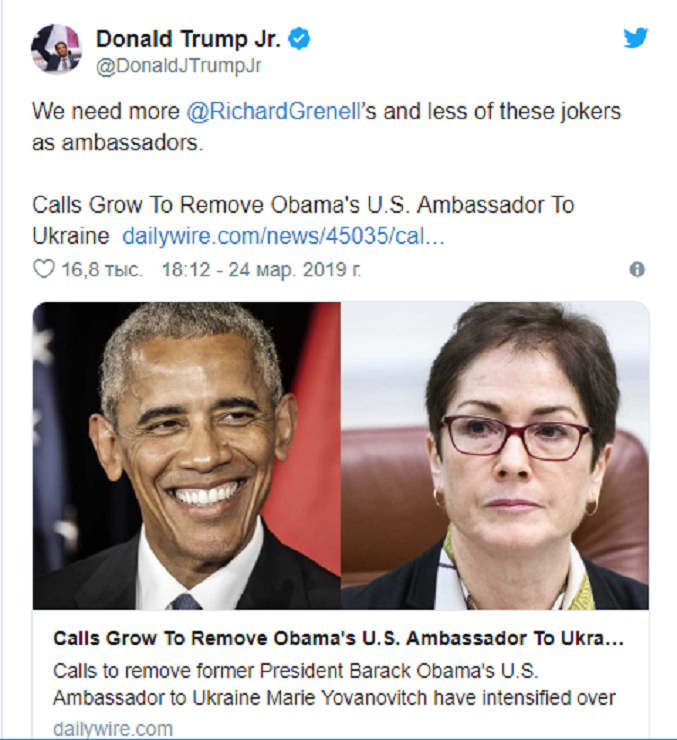677x740 pixels.
Task: Like the tweet with heart icon
Action: (x=43, y=269)
